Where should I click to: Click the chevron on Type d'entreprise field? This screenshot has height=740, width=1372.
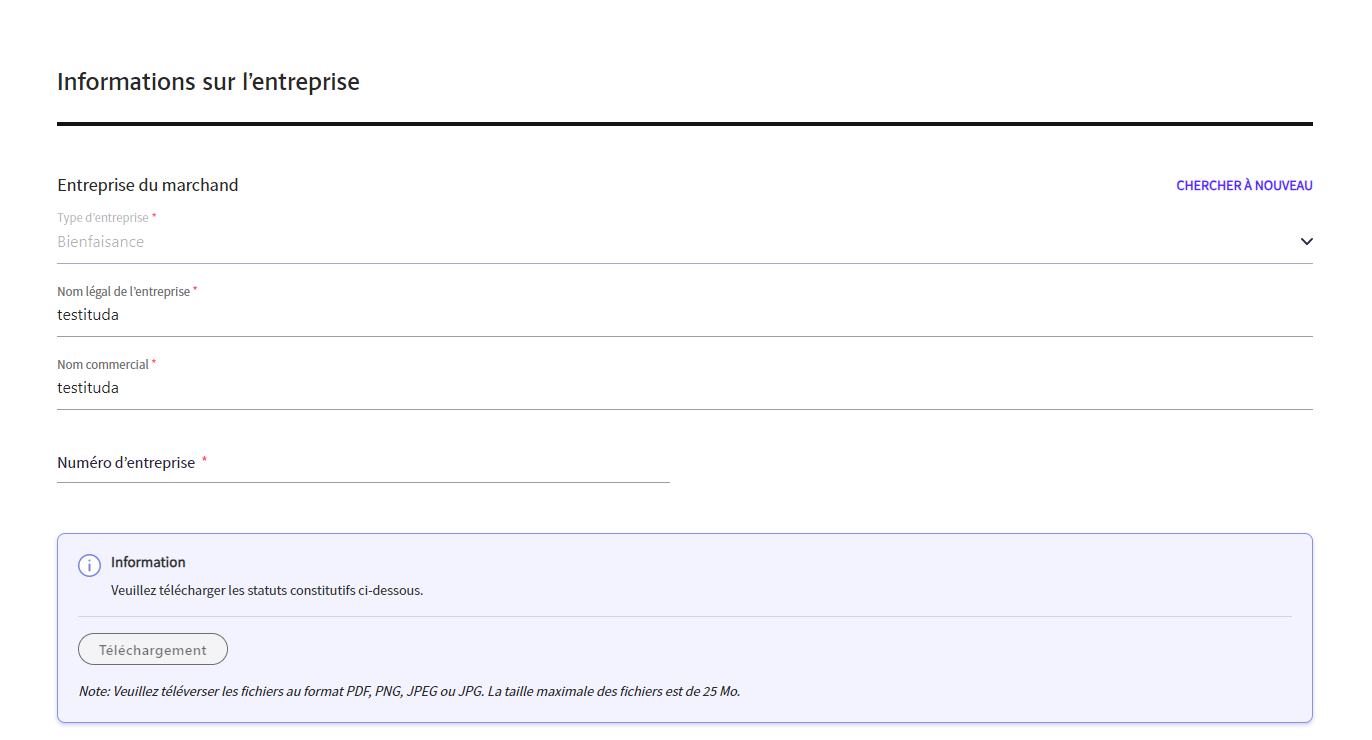(1305, 241)
